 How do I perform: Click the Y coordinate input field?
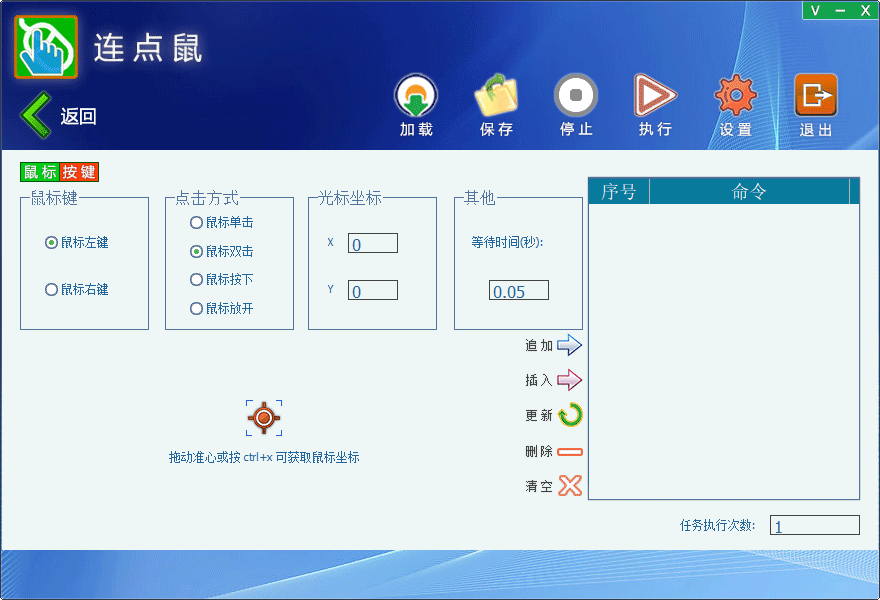[373, 291]
